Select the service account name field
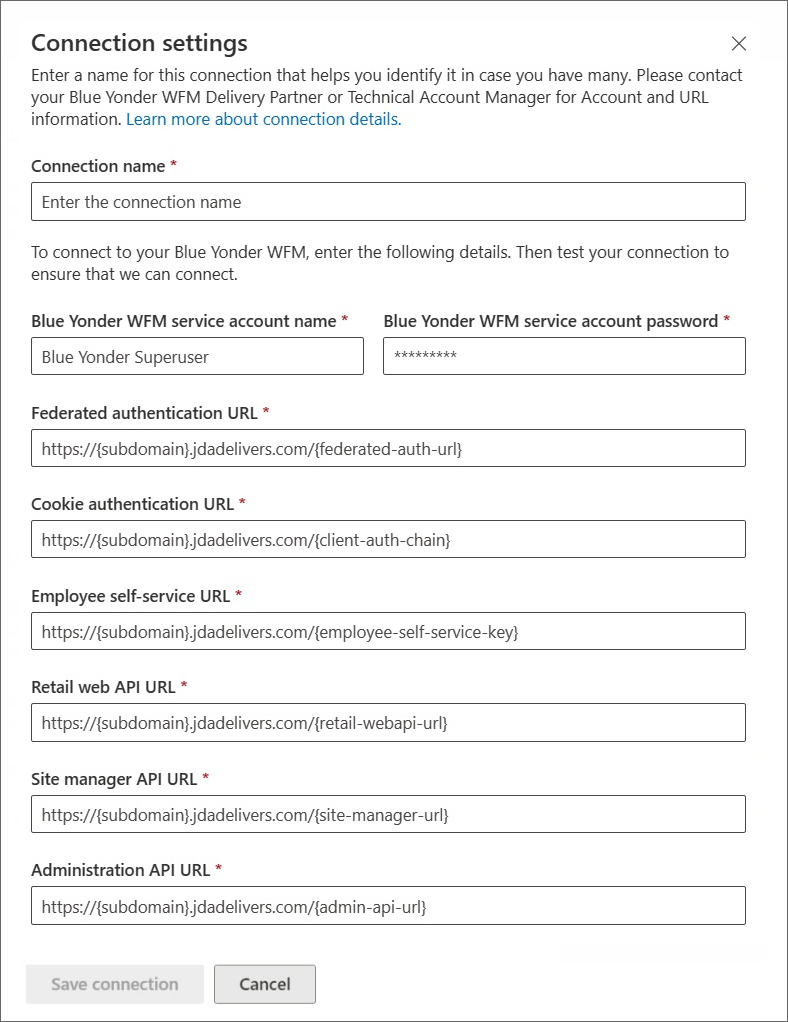Viewport: 788px width, 1022px height. 197,356
